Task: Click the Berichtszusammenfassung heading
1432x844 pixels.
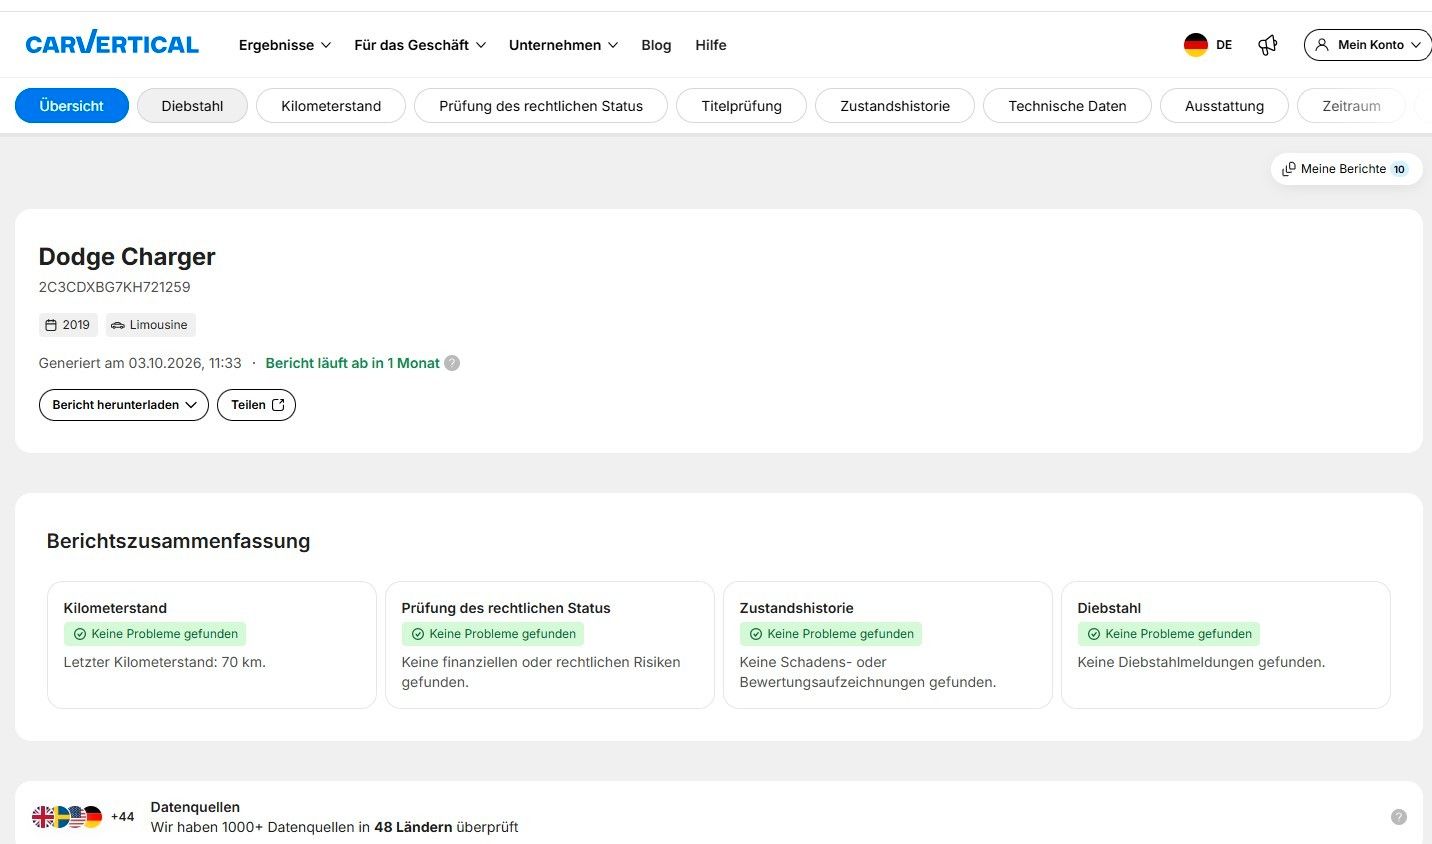Action: click(178, 541)
